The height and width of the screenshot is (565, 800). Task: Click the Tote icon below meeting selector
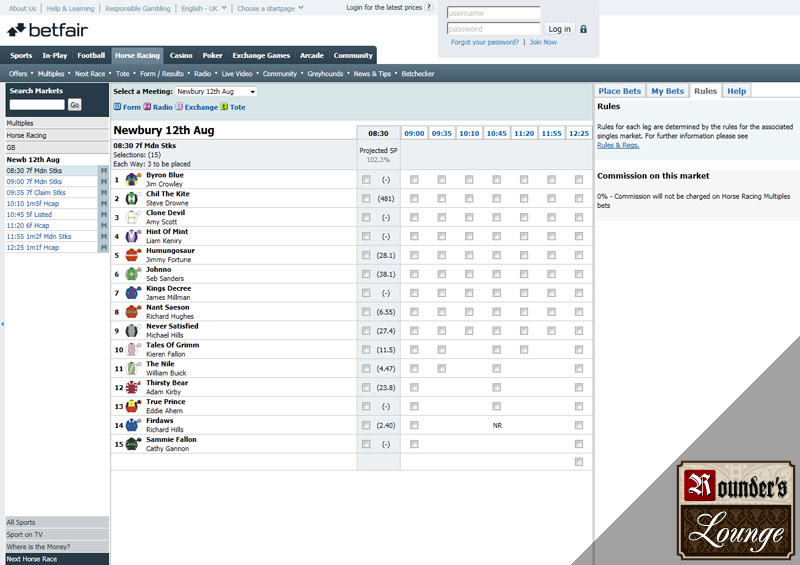point(224,107)
